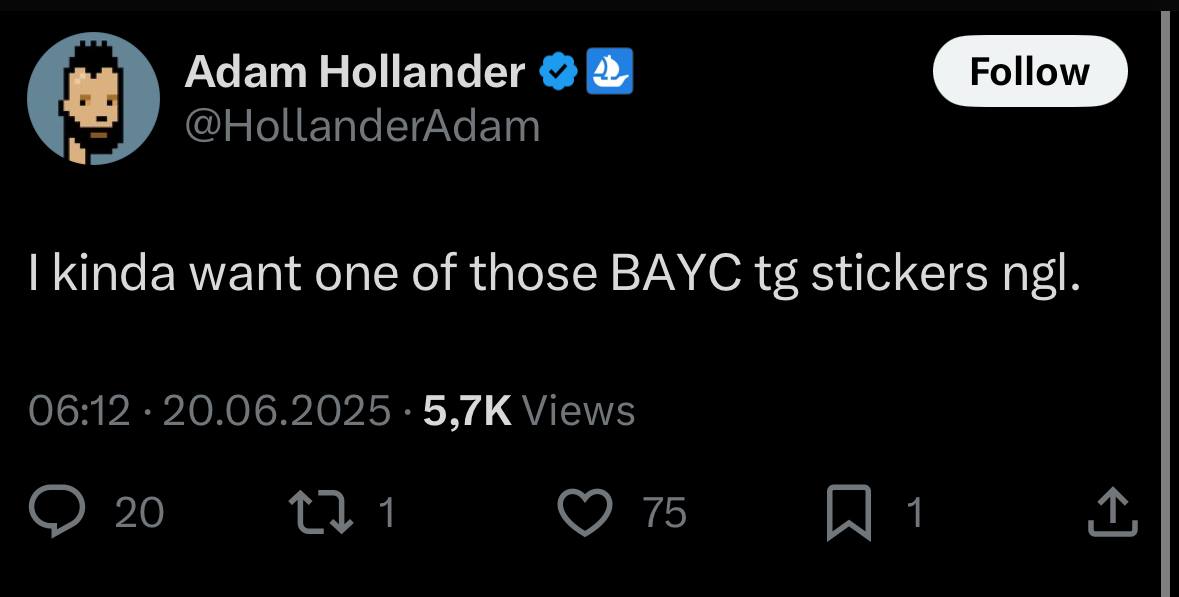Click the 06:12 timestamp
The height and width of the screenshot is (597, 1179).
click(79, 411)
